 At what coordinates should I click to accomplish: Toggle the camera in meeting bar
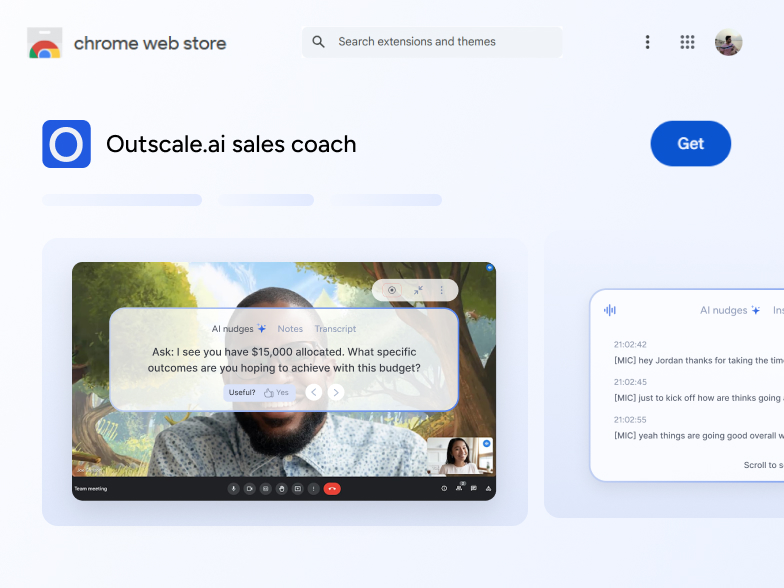click(x=250, y=489)
